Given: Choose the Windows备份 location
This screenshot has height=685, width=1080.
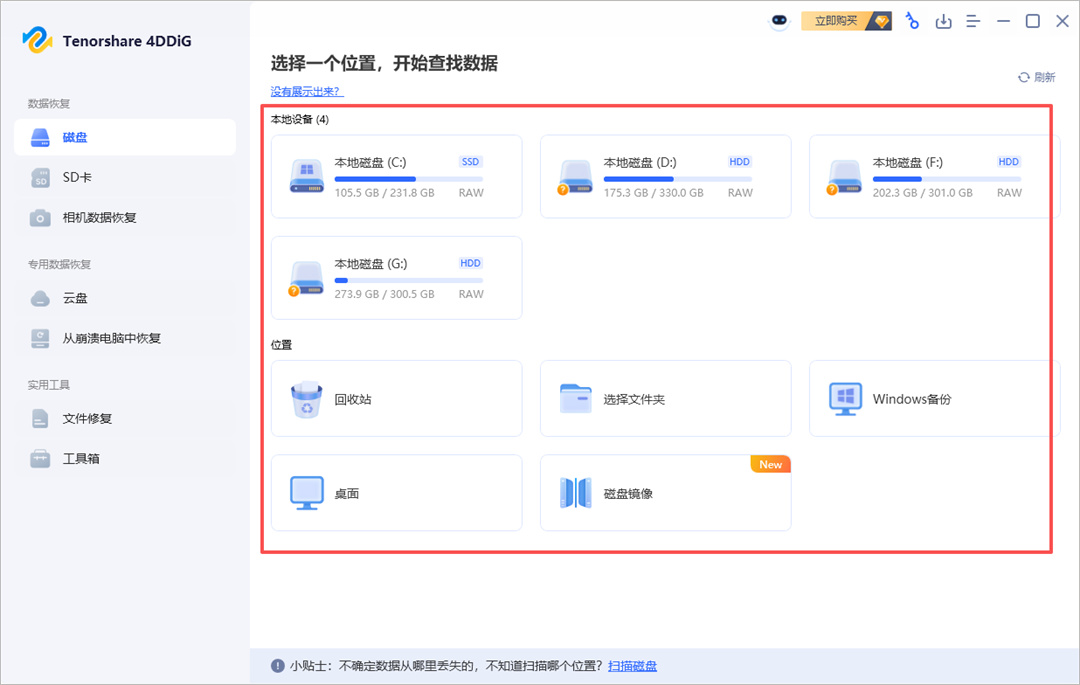Looking at the screenshot, I should pyautogui.click(x=934, y=399).
